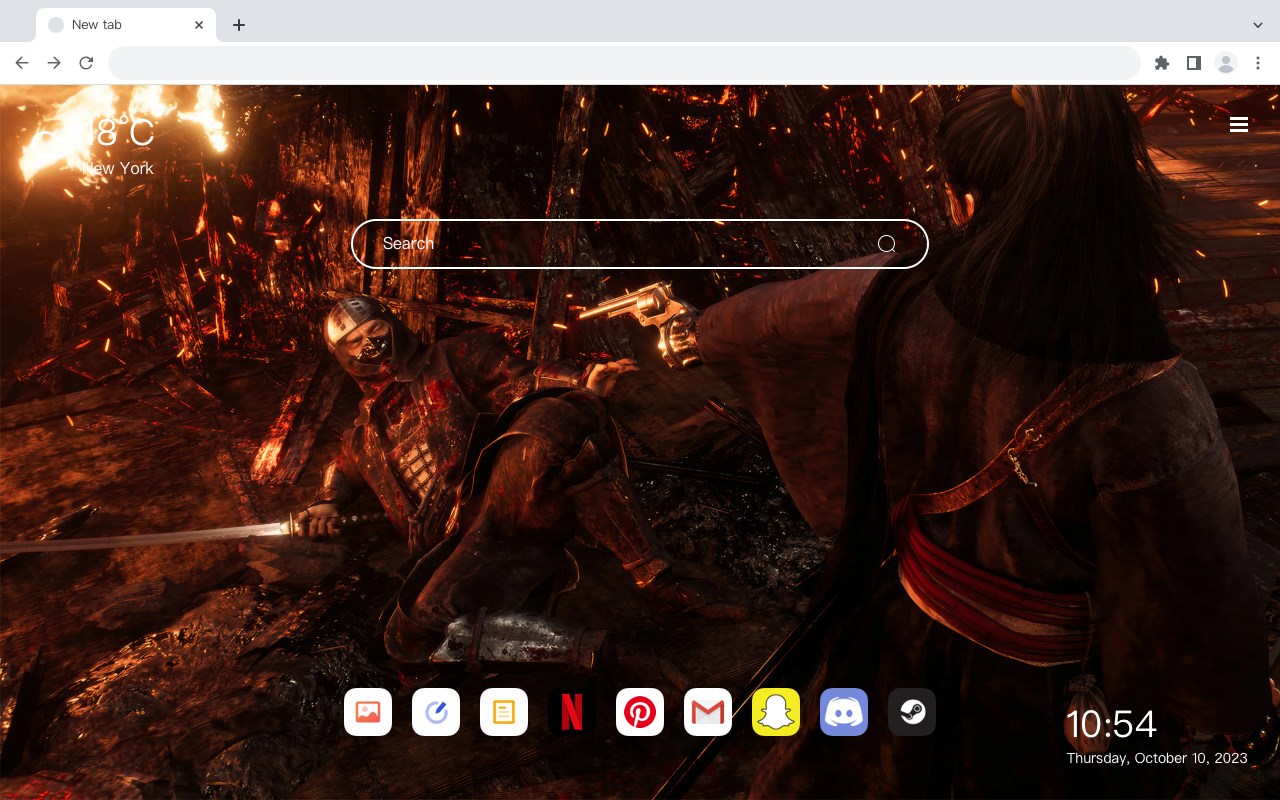The height and width of the screenshot is (800, 1280).
Task: Click the 10:54 clock display
Action: (1111, 724)
